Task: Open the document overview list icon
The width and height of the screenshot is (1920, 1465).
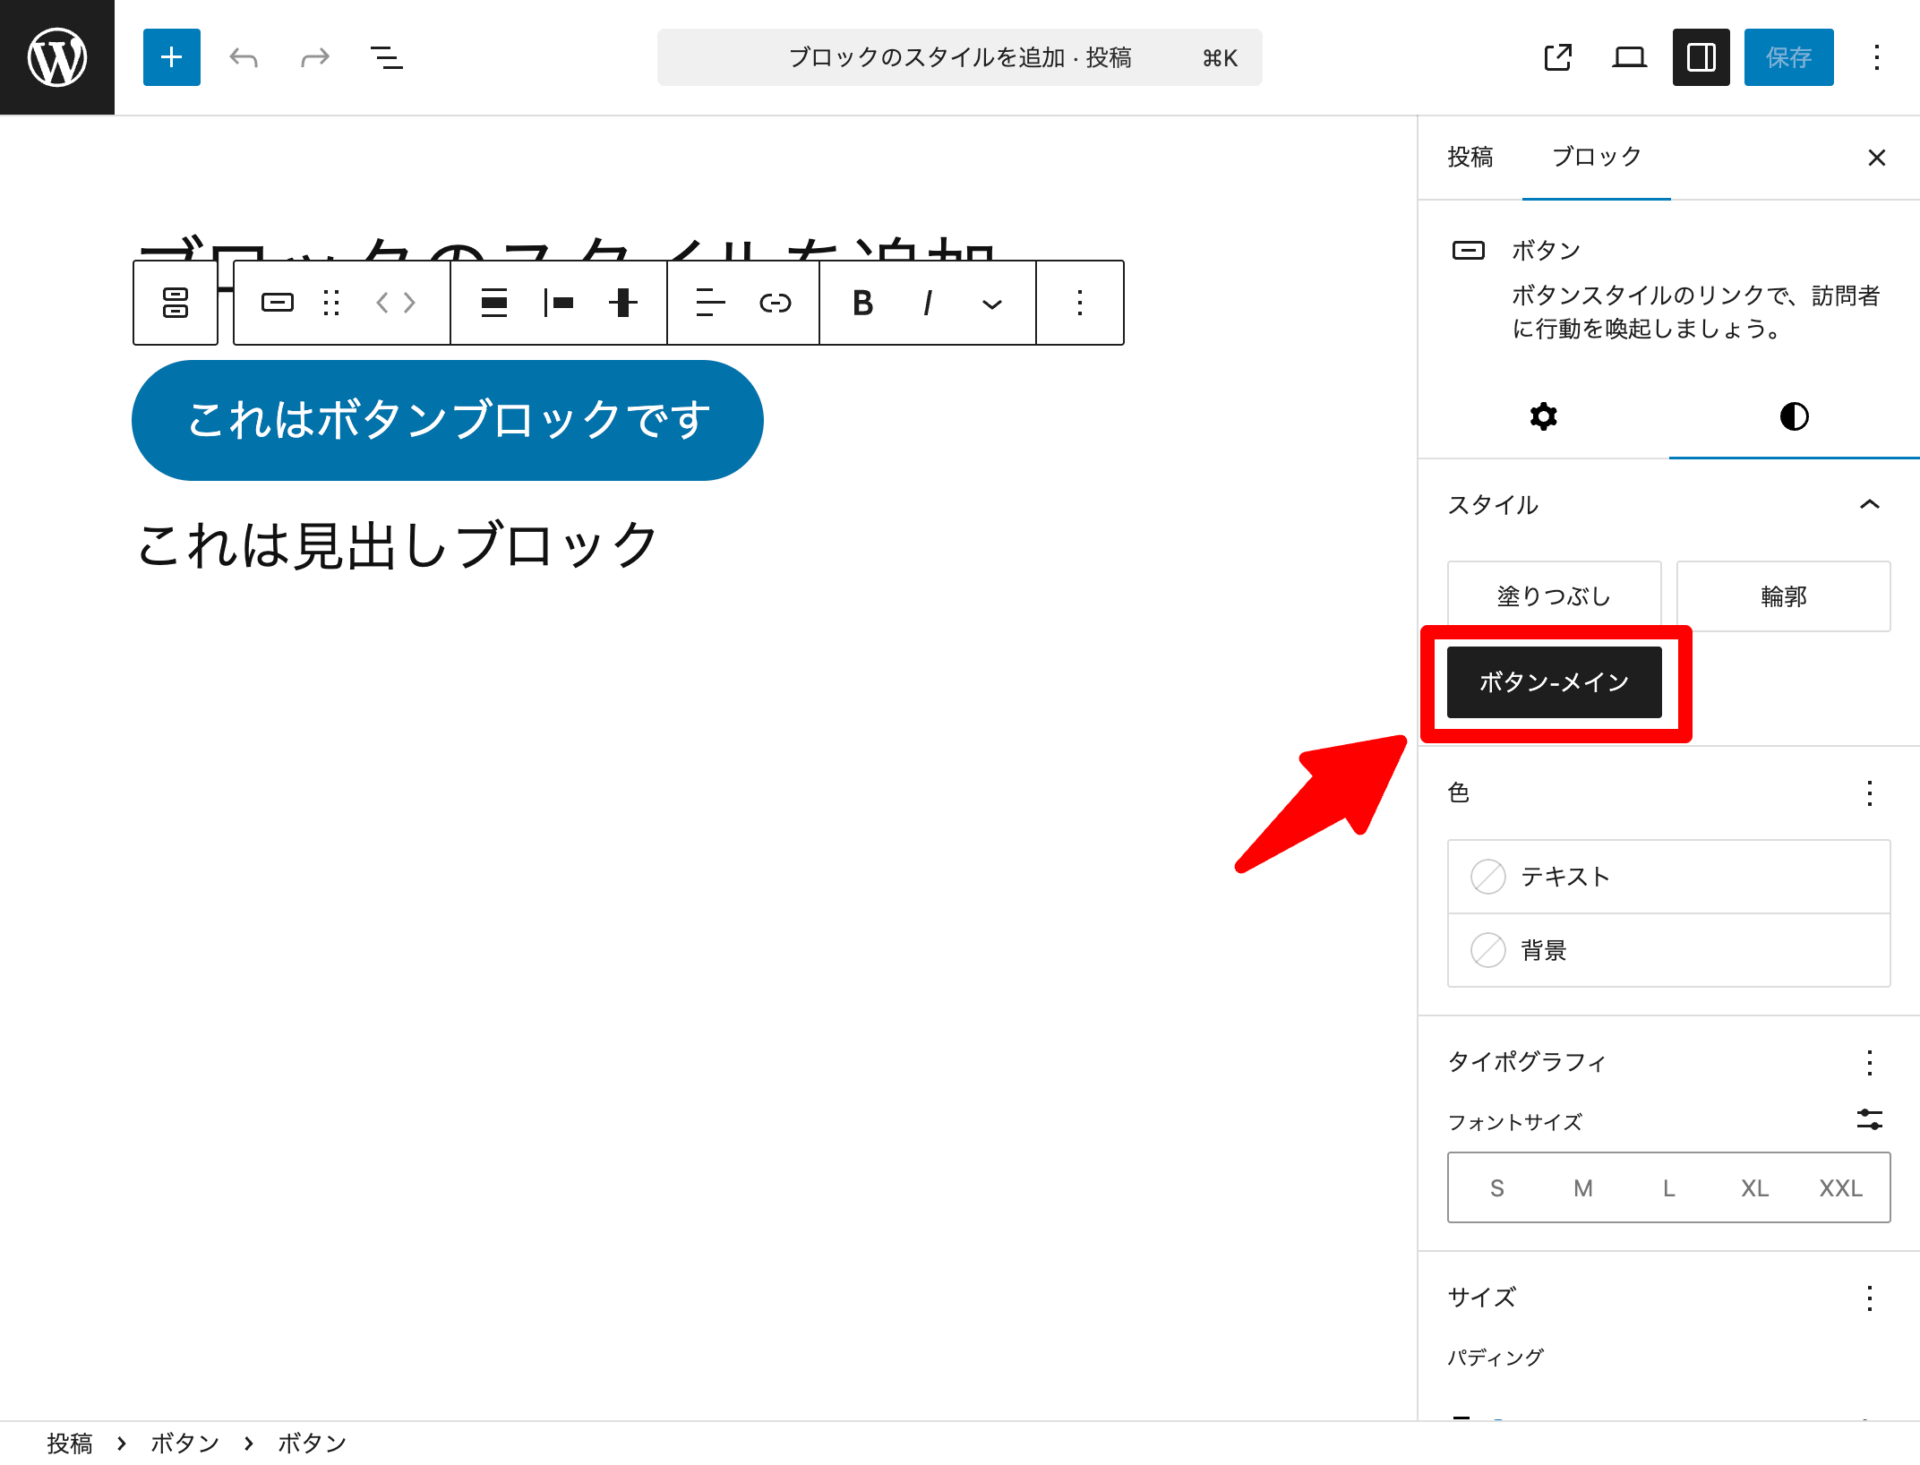Action: [386, 57]
